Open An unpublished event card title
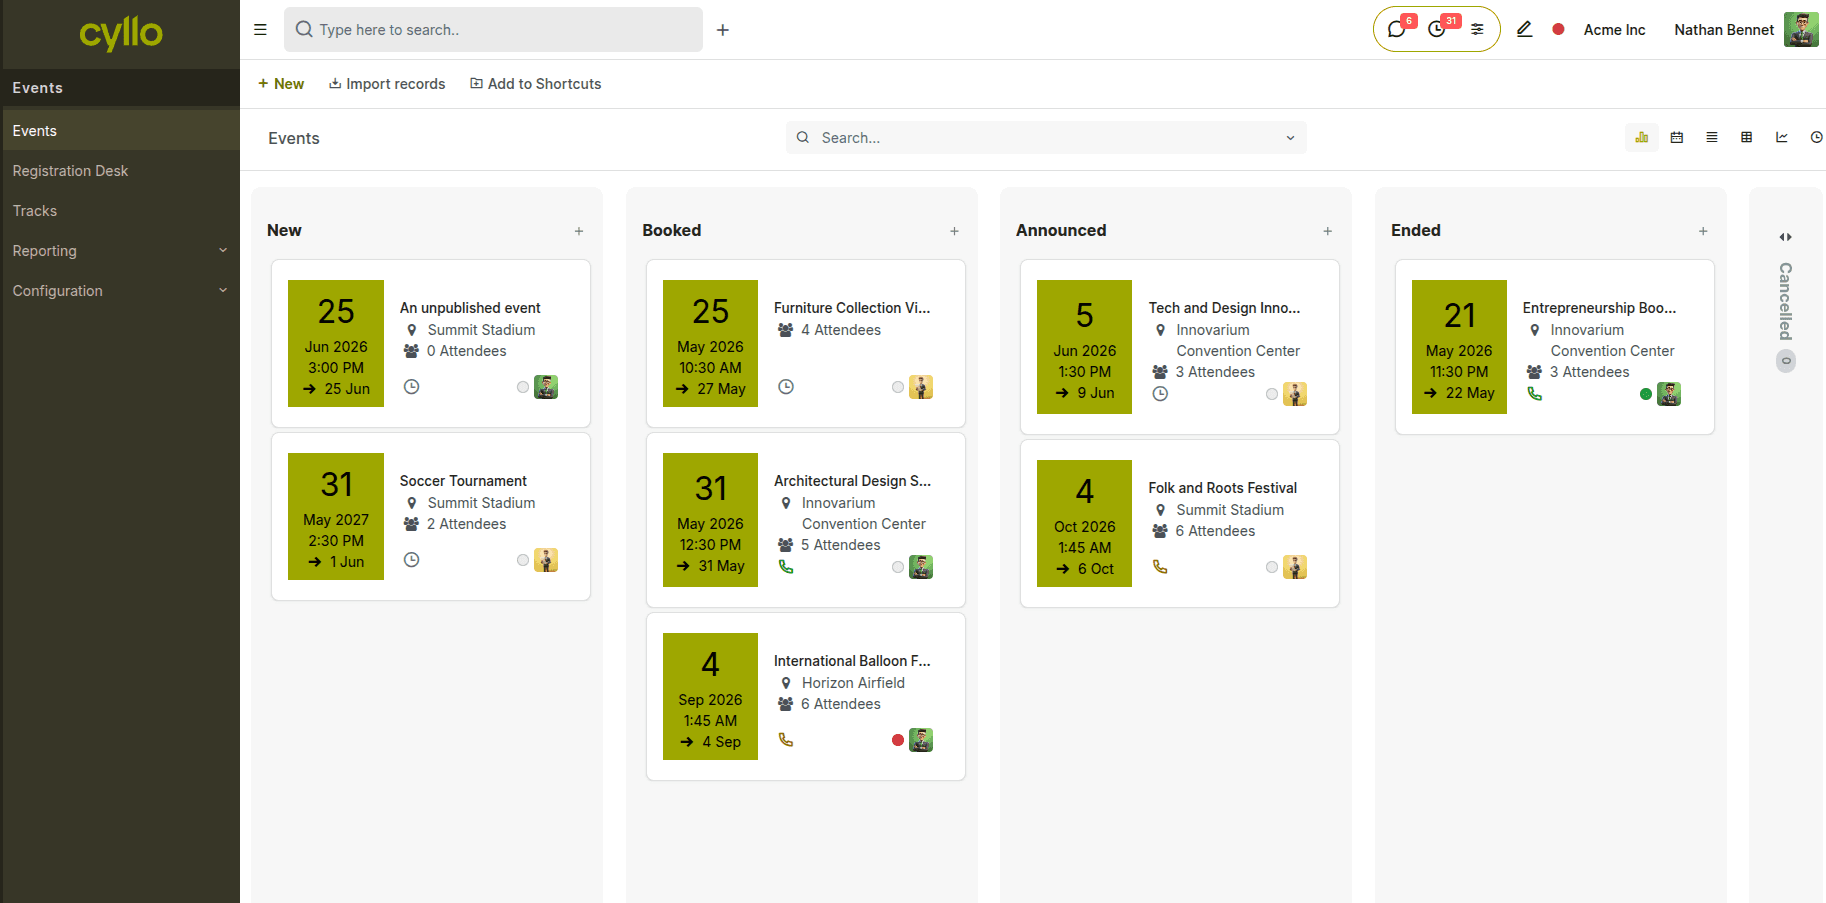This screenshot has width=1826, height=903. point(470,308)
